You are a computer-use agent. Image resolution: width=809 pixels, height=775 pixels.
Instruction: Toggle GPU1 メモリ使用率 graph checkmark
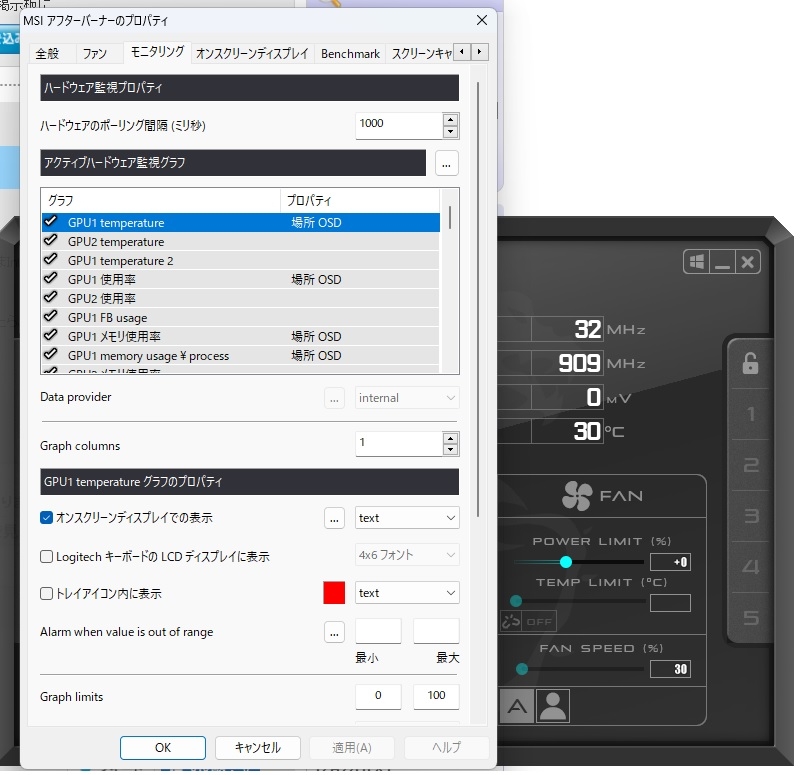(51, 336)
